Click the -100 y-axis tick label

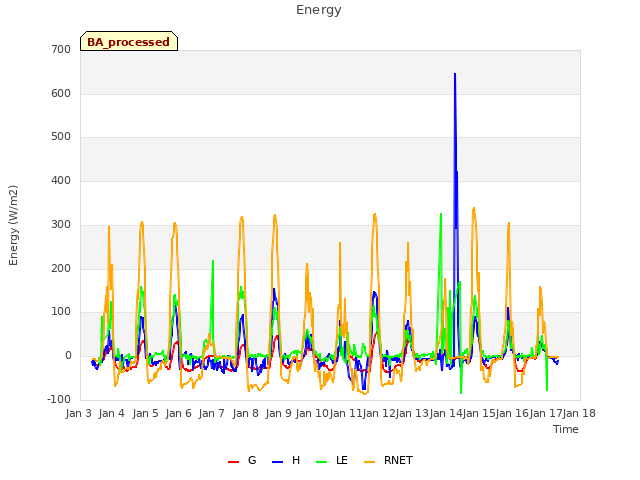[59, 400]
